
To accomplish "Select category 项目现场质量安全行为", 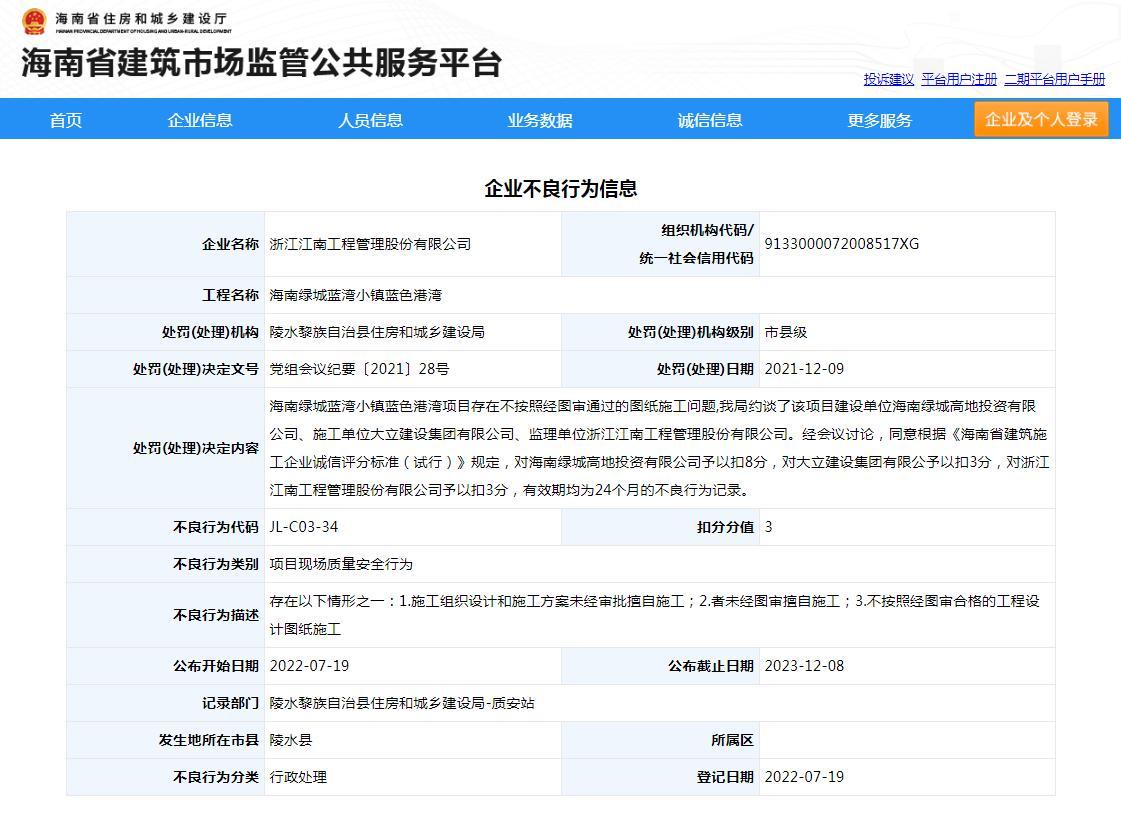I will 341,565.
